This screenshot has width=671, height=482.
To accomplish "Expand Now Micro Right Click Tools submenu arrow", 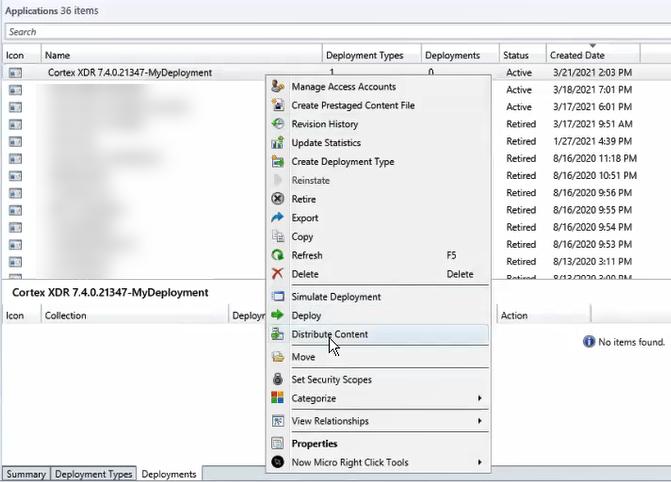I will click(480, 462).
